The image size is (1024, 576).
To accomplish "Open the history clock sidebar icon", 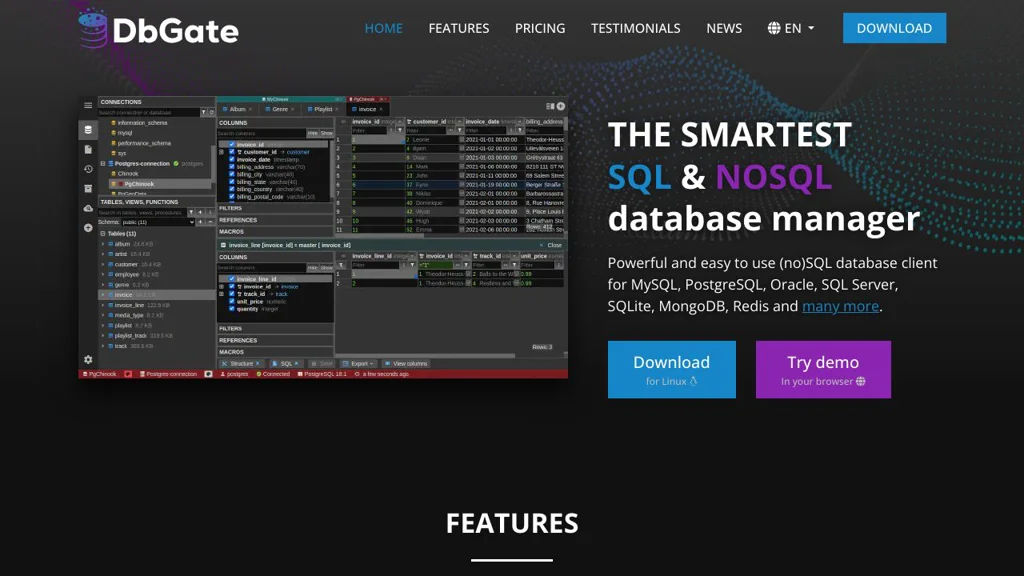I will point(88,169).
